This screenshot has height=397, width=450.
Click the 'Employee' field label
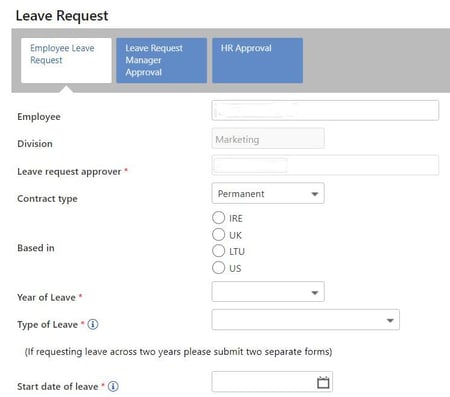[39, 117]
